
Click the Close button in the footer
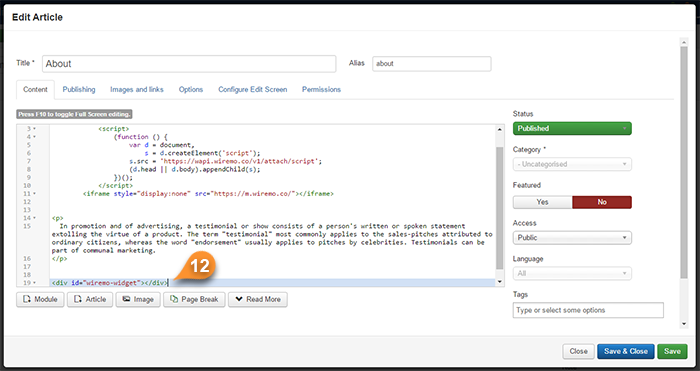pos(578,351)
